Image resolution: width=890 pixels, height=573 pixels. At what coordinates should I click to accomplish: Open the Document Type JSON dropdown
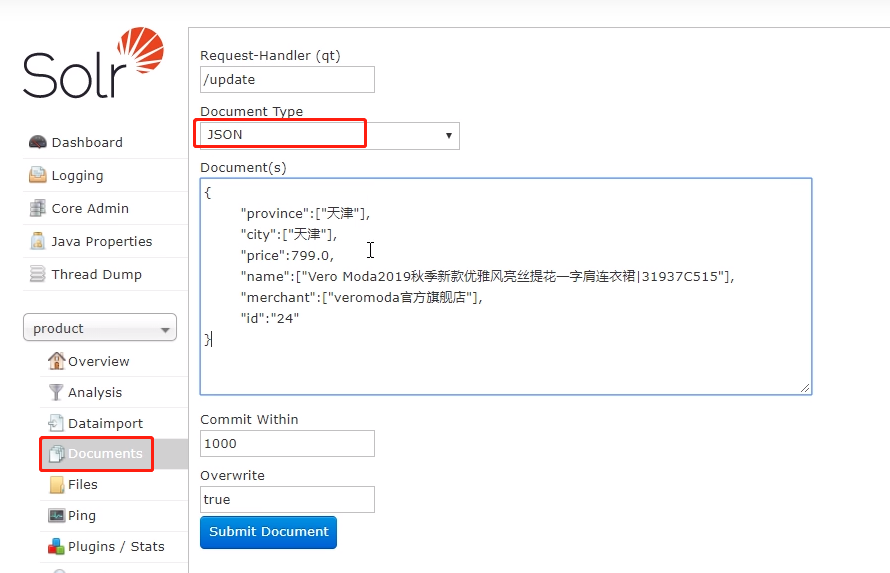point(330,136)
